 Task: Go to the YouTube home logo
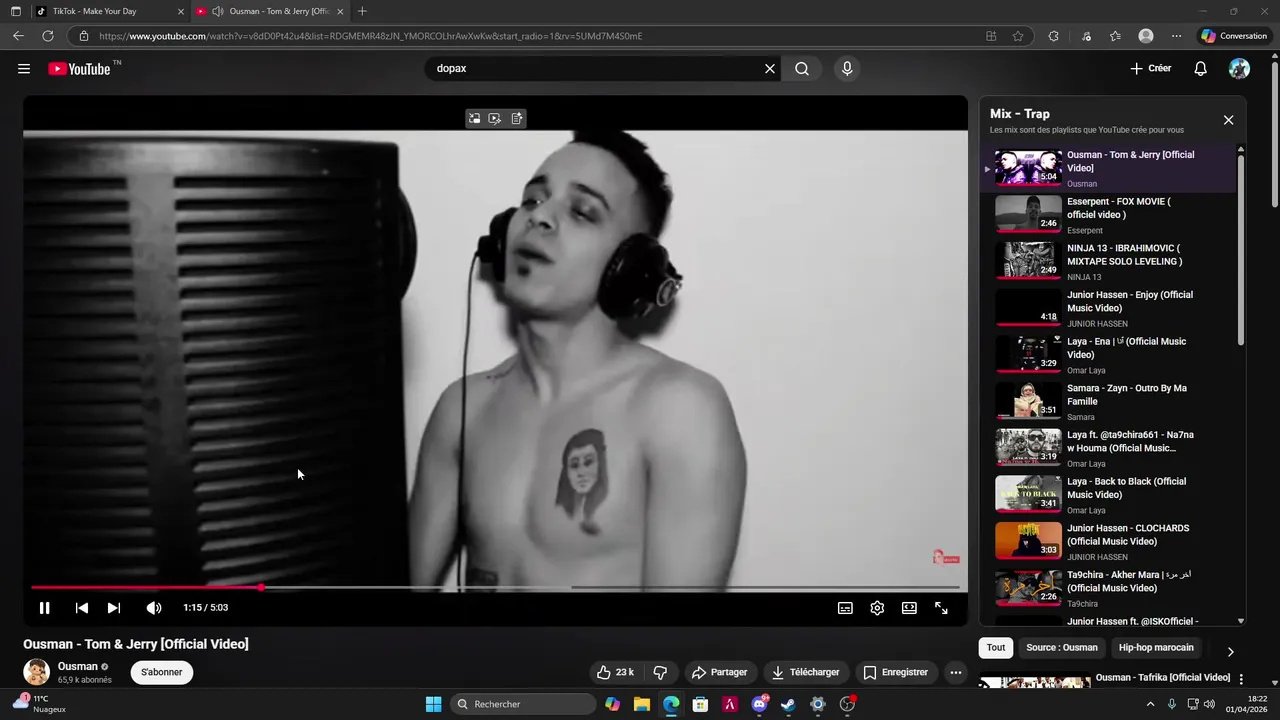point(79,69)
